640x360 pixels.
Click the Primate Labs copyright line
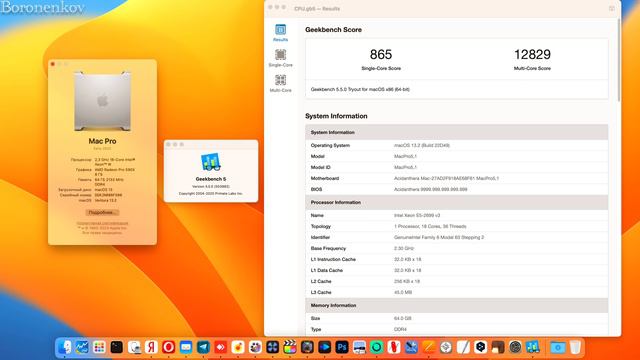[x=211, y=193]
